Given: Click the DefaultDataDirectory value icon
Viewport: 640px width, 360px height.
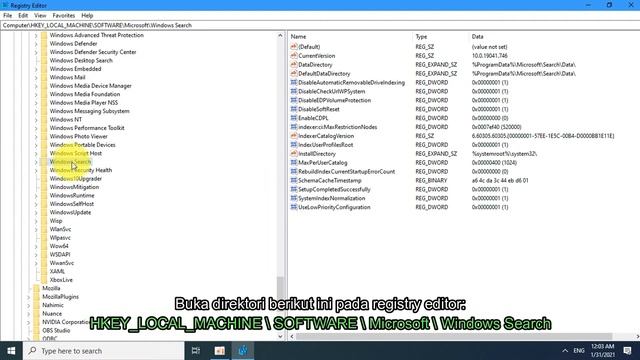Looking at the screenshot, I should [x=293, y=73].
